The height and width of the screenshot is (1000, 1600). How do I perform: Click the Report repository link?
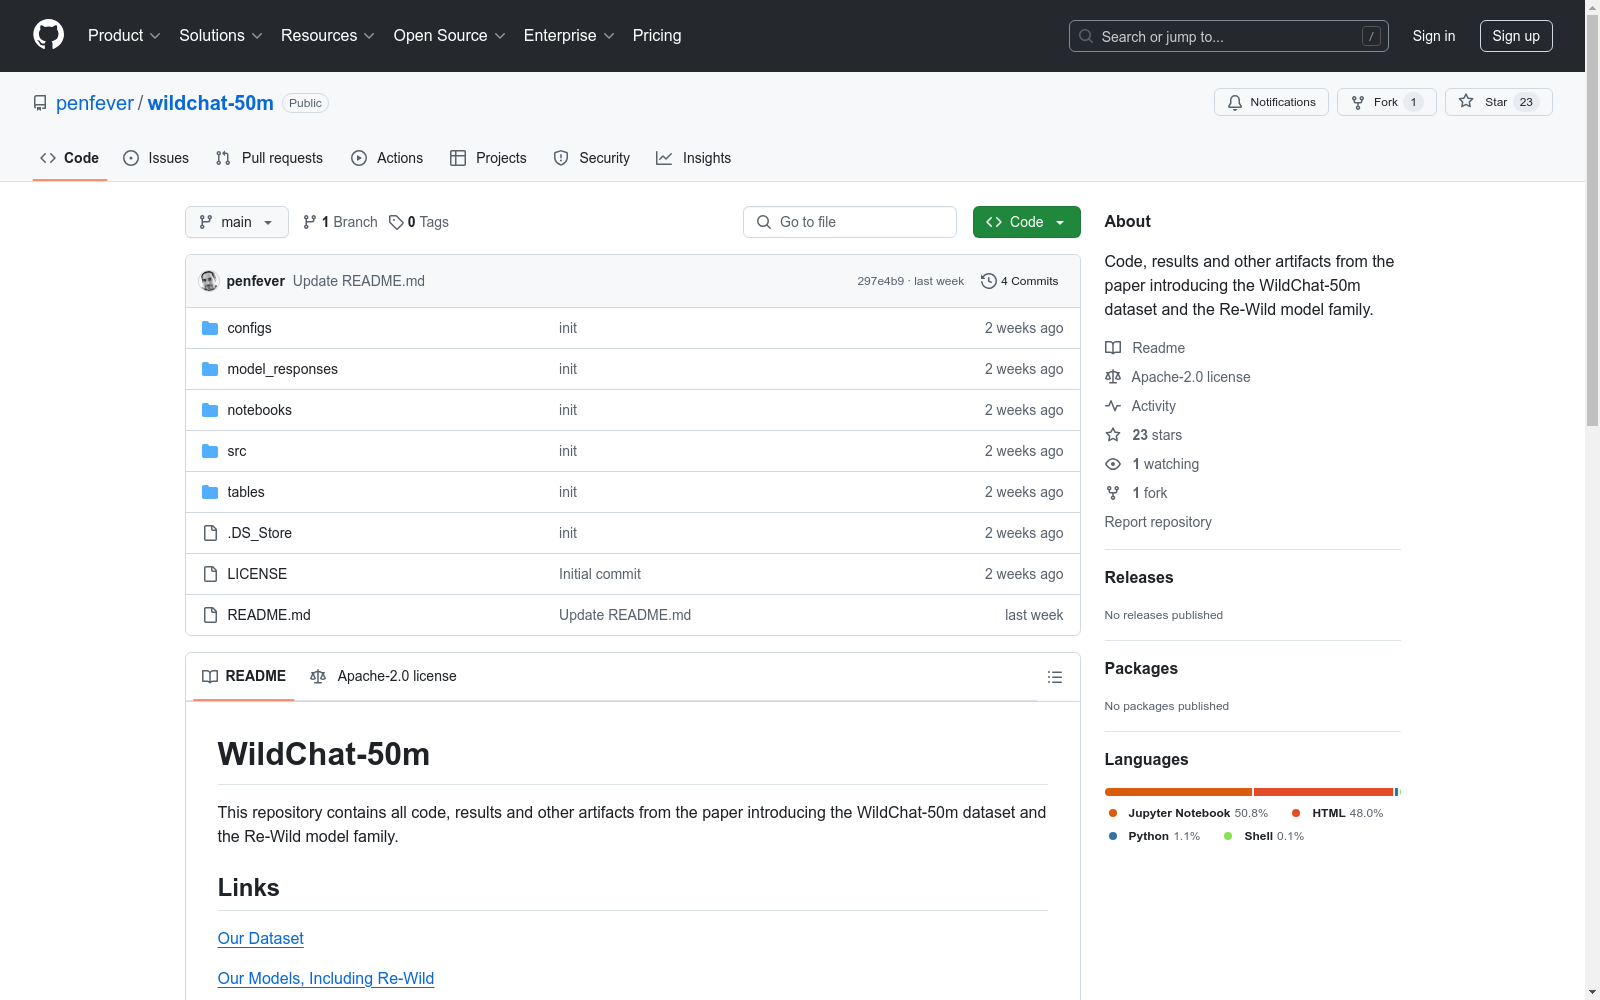pos(1158,522)
